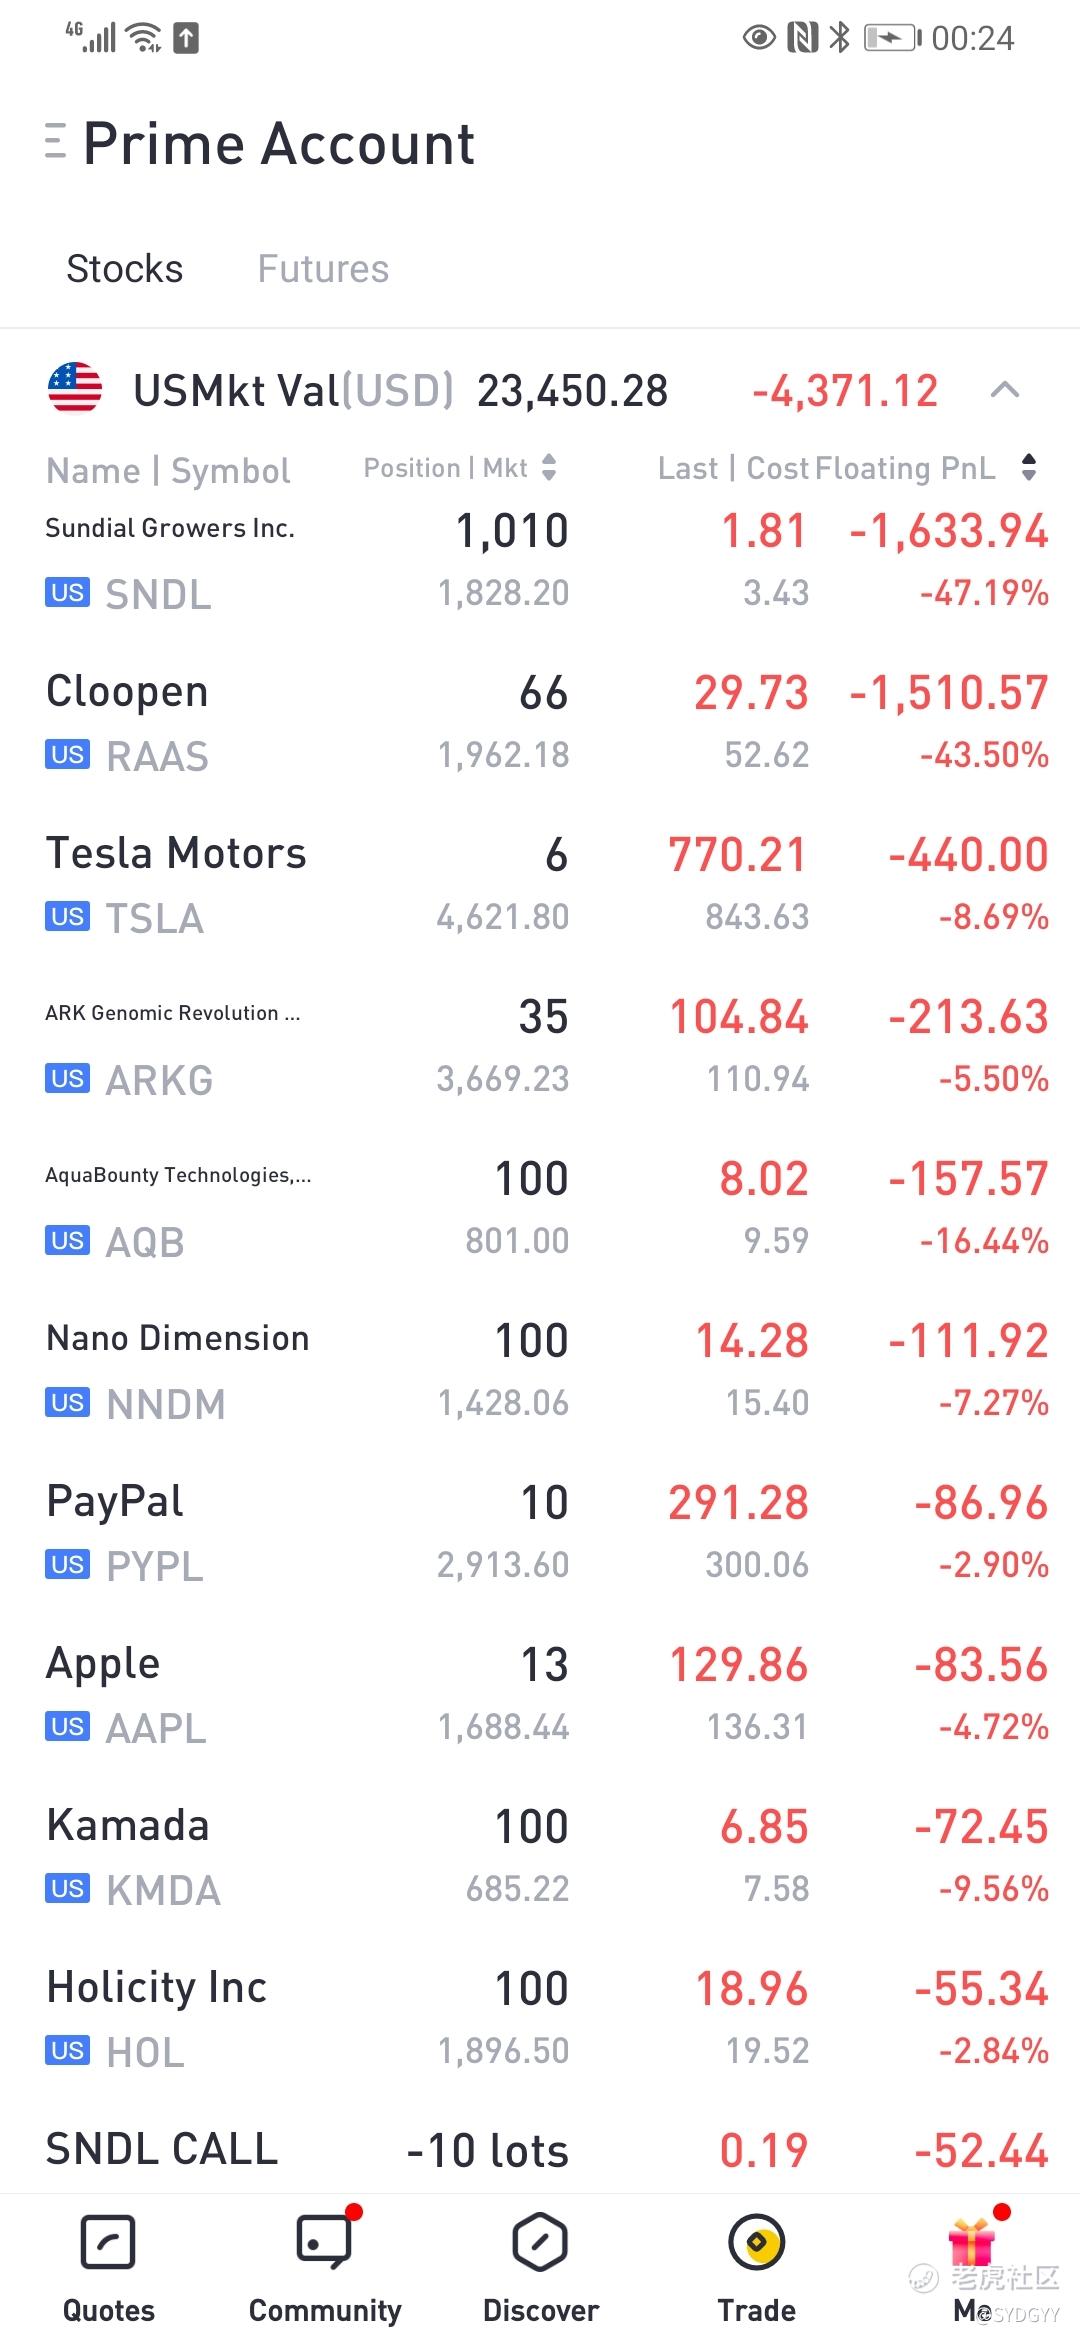Image resolution: width=1080 pixels, height=2340 pixels.
Task: Switch to the Futures tab
Action: coord(323,269)
